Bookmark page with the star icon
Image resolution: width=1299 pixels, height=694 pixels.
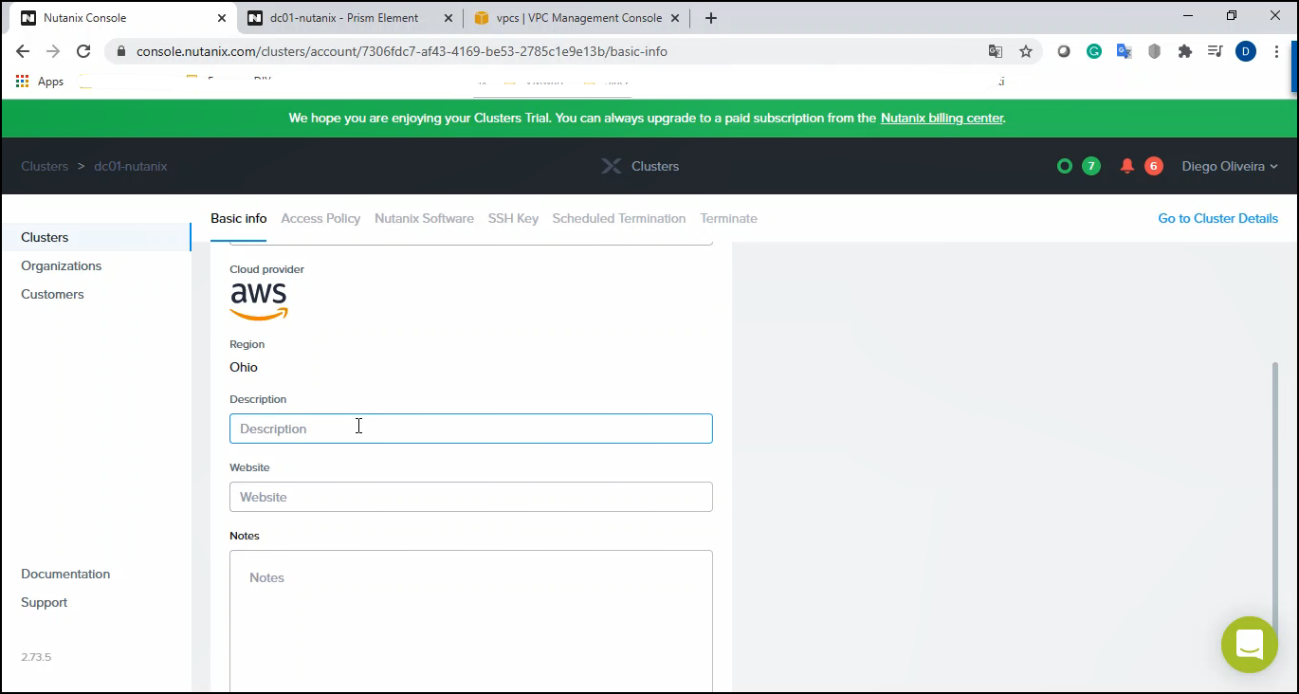point(1025,51)
